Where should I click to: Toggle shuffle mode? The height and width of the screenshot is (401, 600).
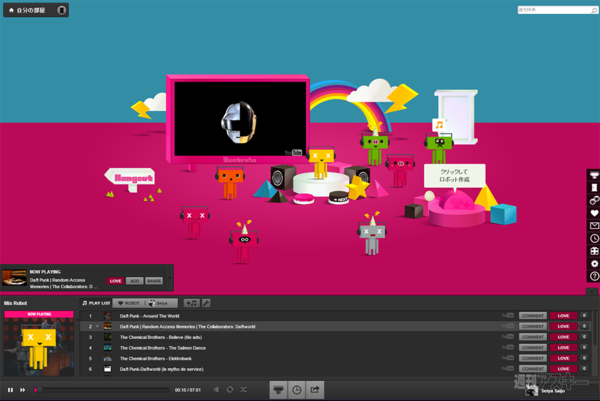(x=243, y=390)
